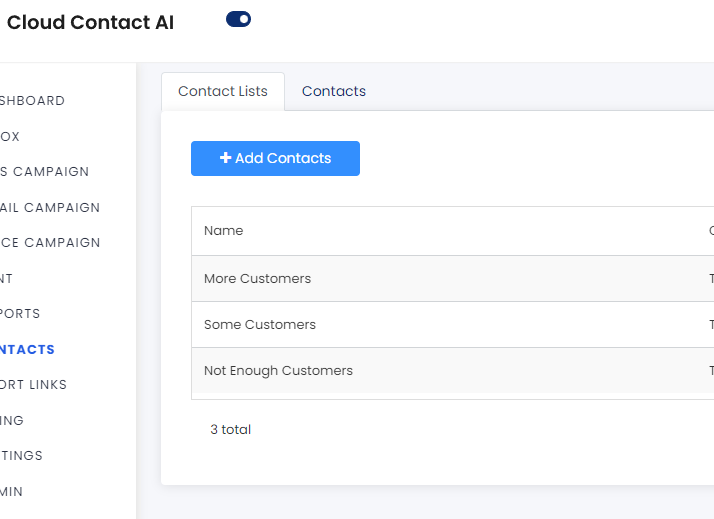The height and width of the screenshot is (519, 714).
Task: Click the Add Contacts button
Action: tap(275, 158)
